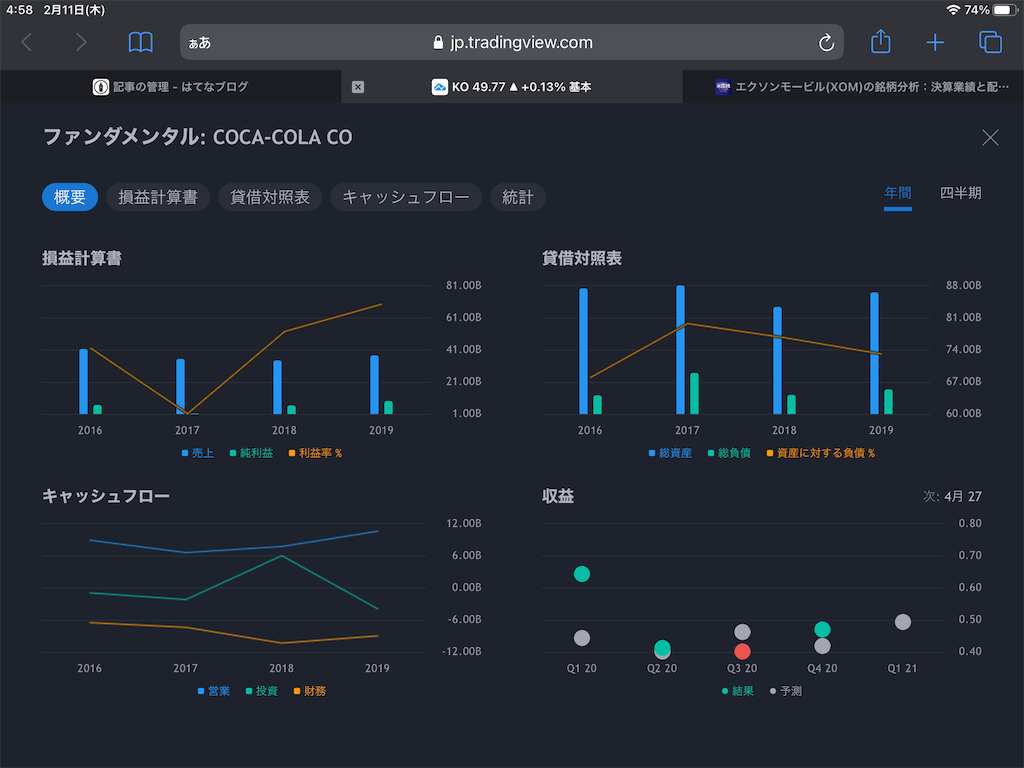Select the KO 49.77 tab

point(511,87)
